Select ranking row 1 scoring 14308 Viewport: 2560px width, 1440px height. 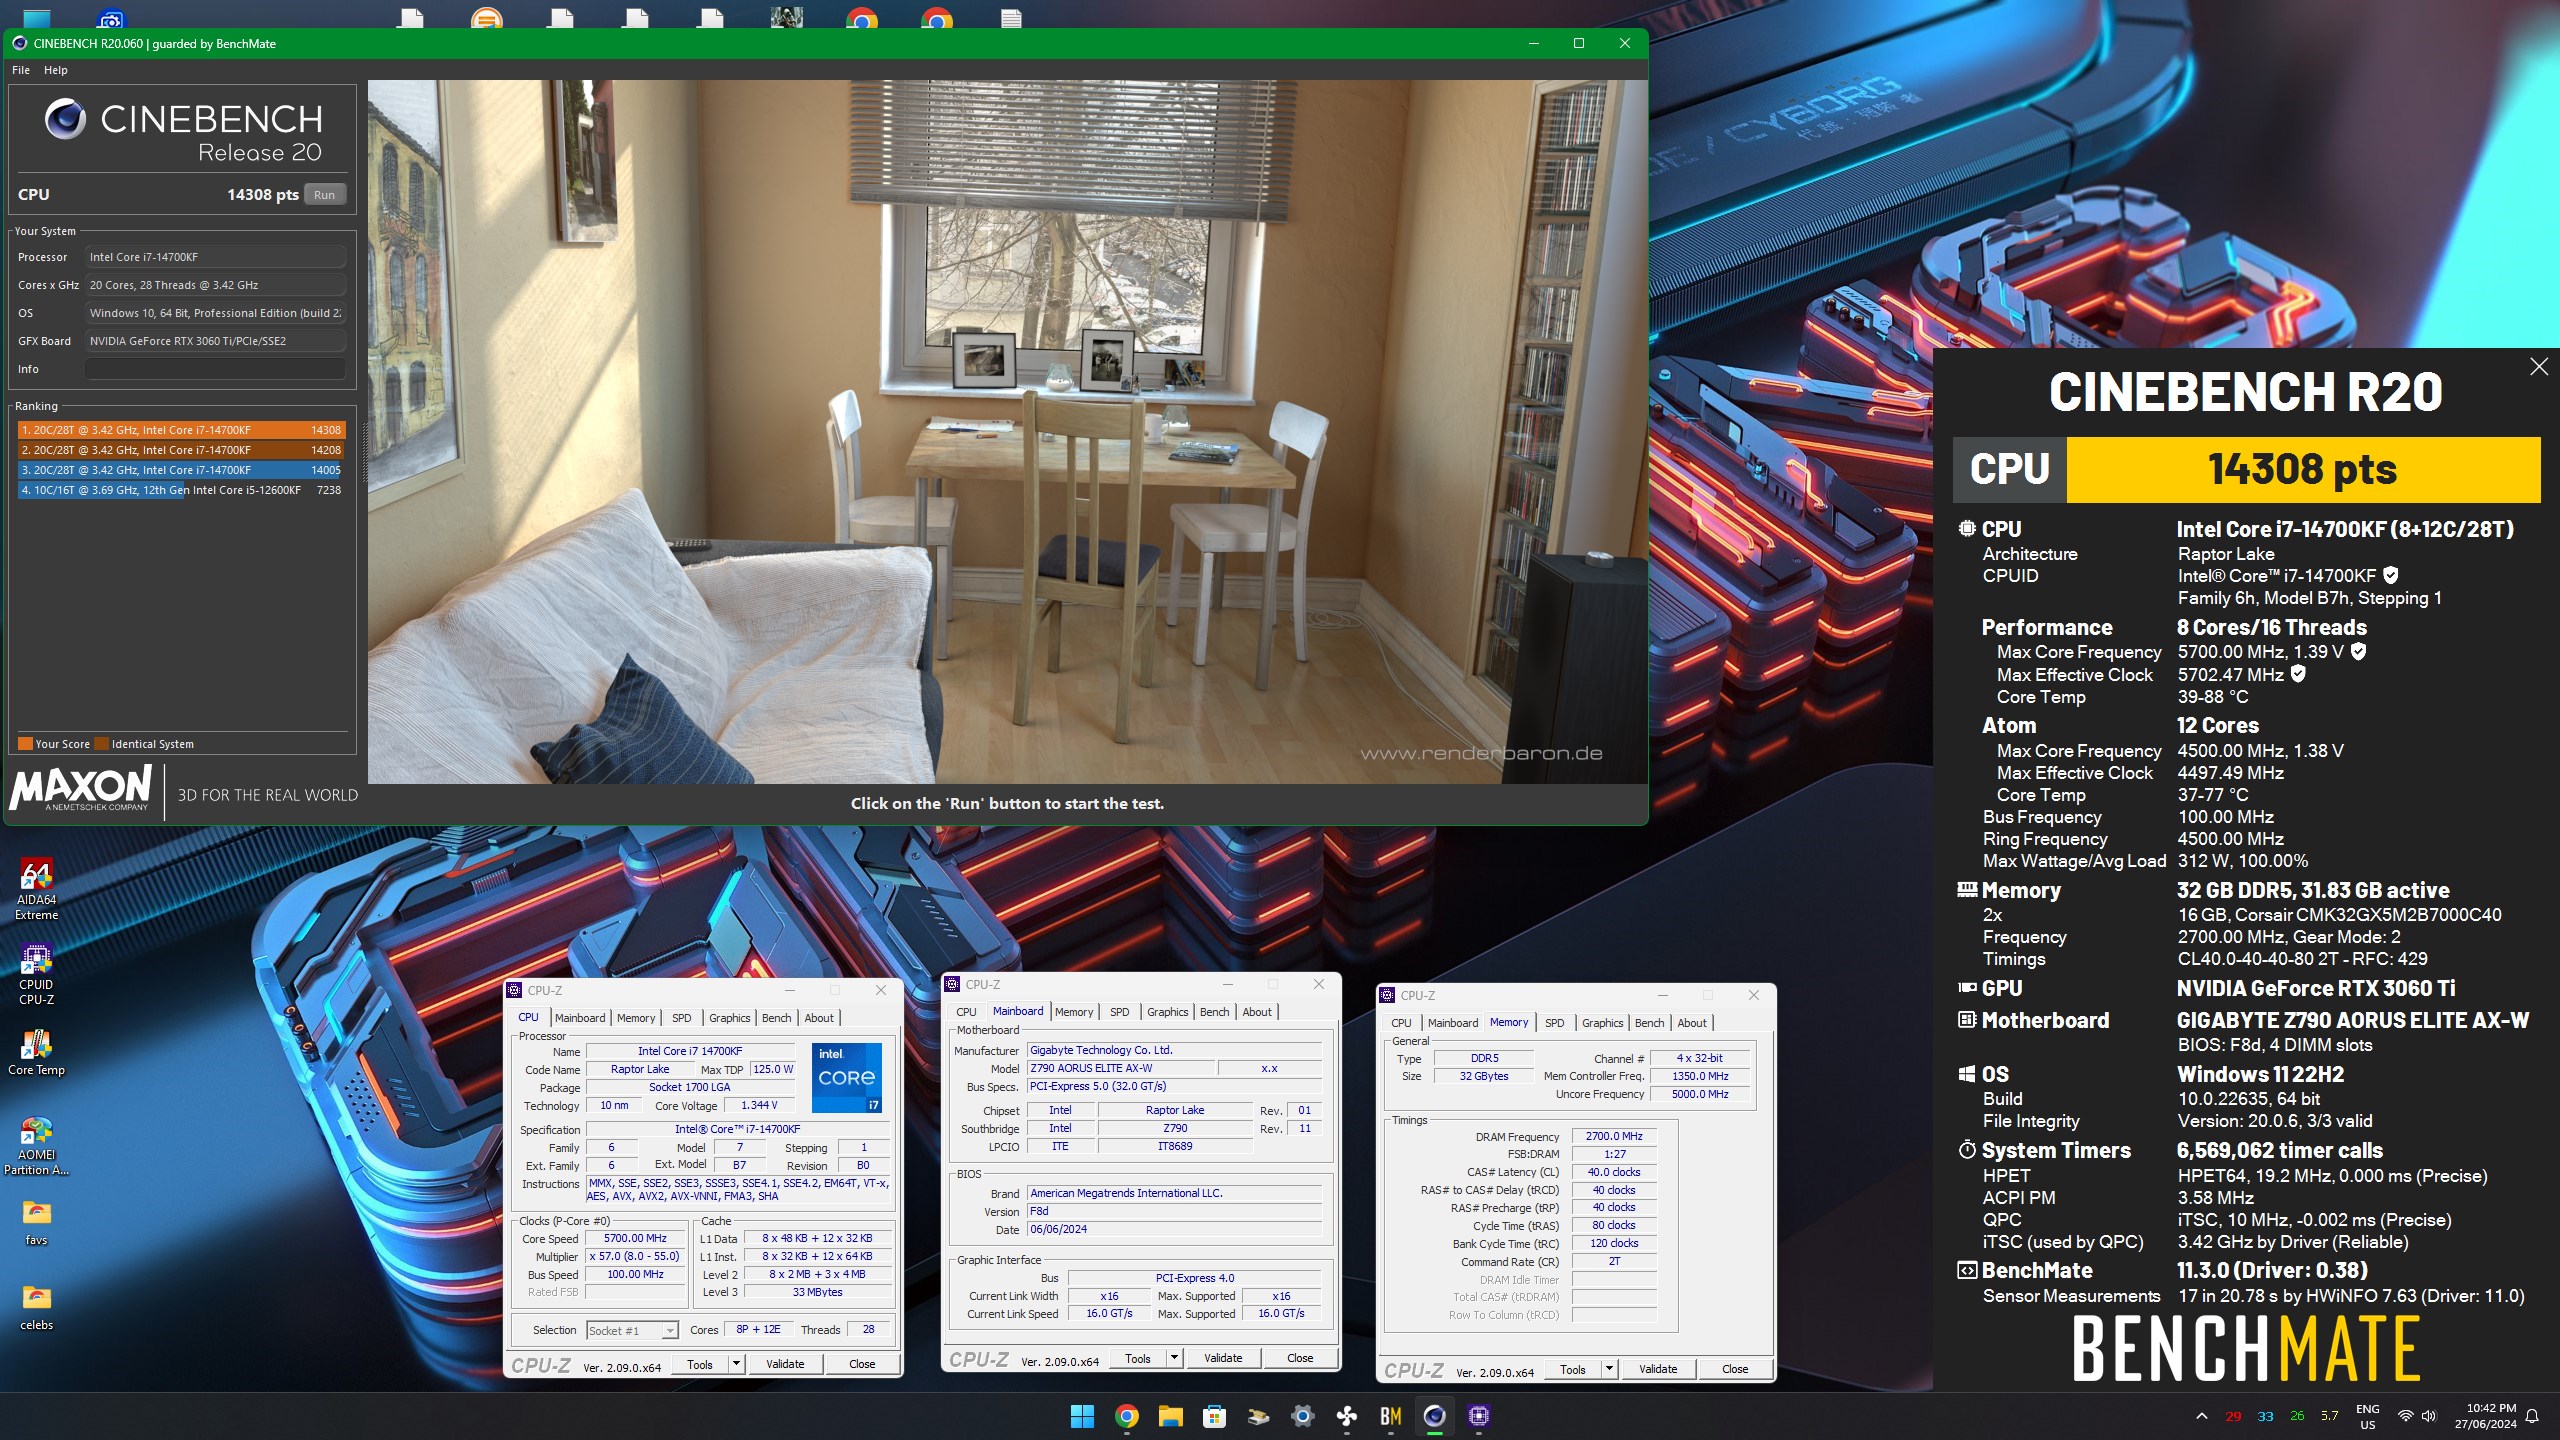point(182,430)
